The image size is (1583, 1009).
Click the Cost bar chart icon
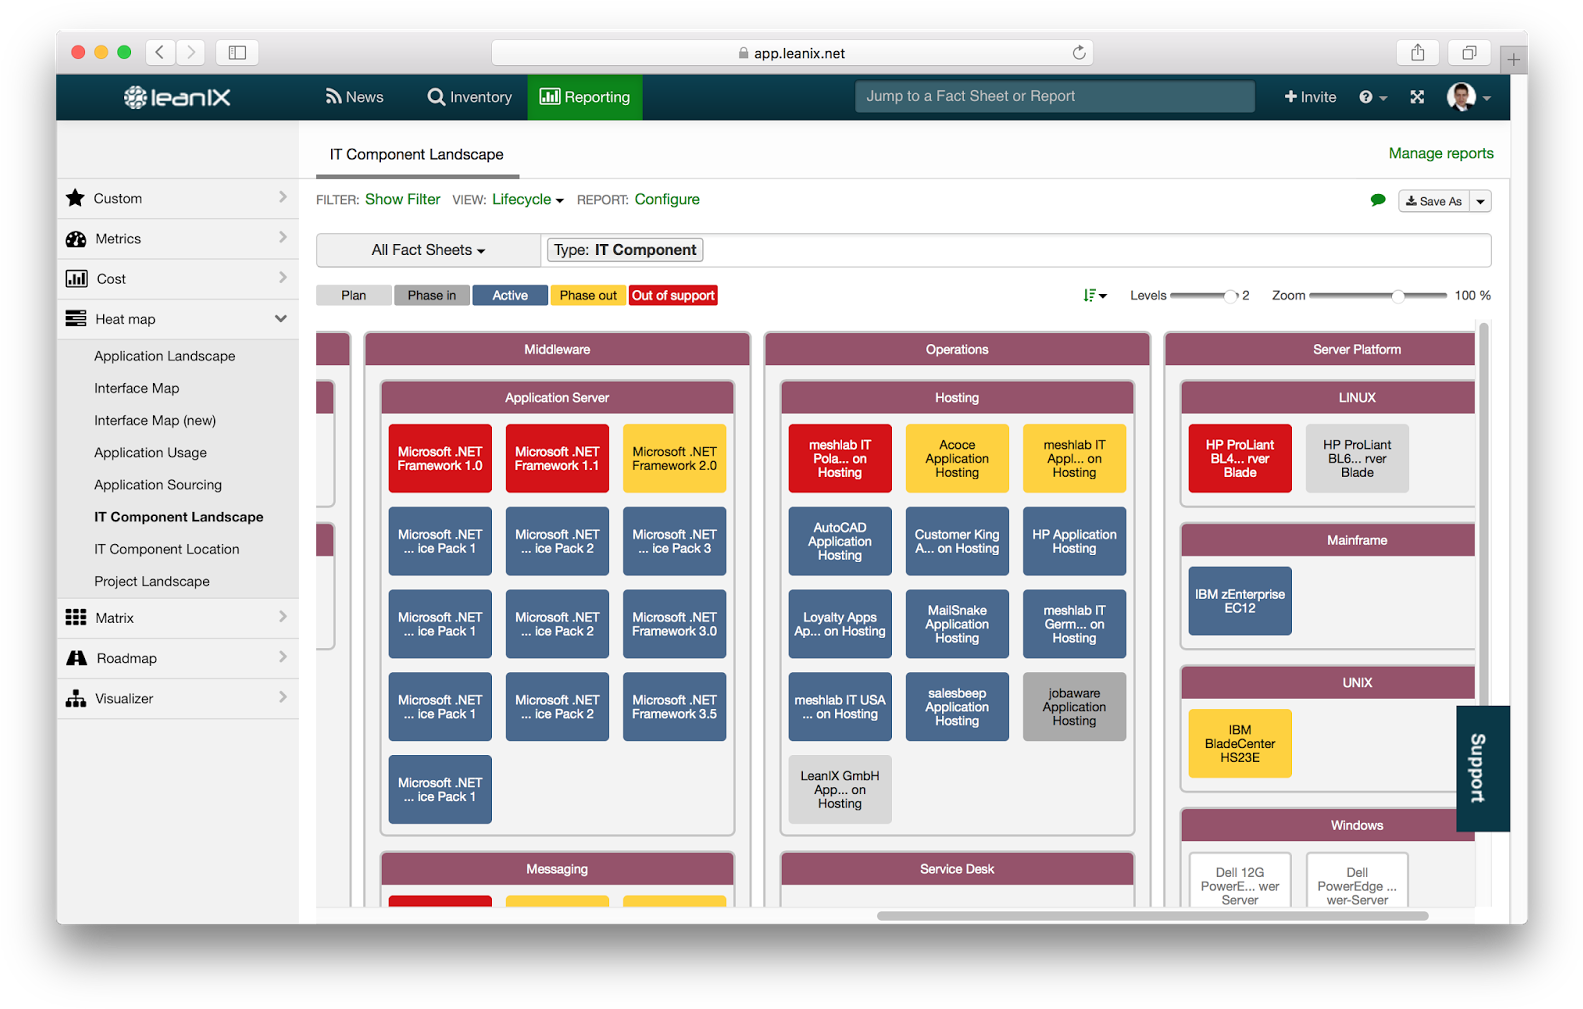pos(76,279)
